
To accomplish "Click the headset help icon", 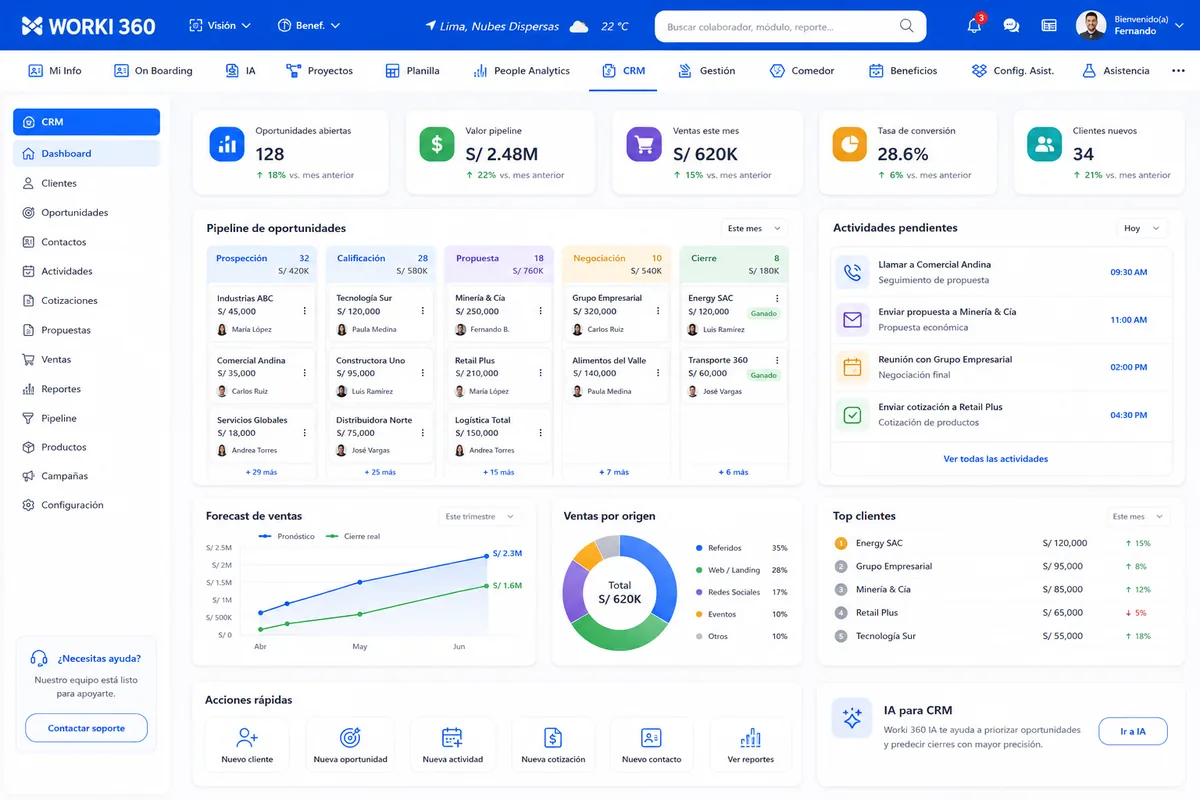I will point(39,658).
